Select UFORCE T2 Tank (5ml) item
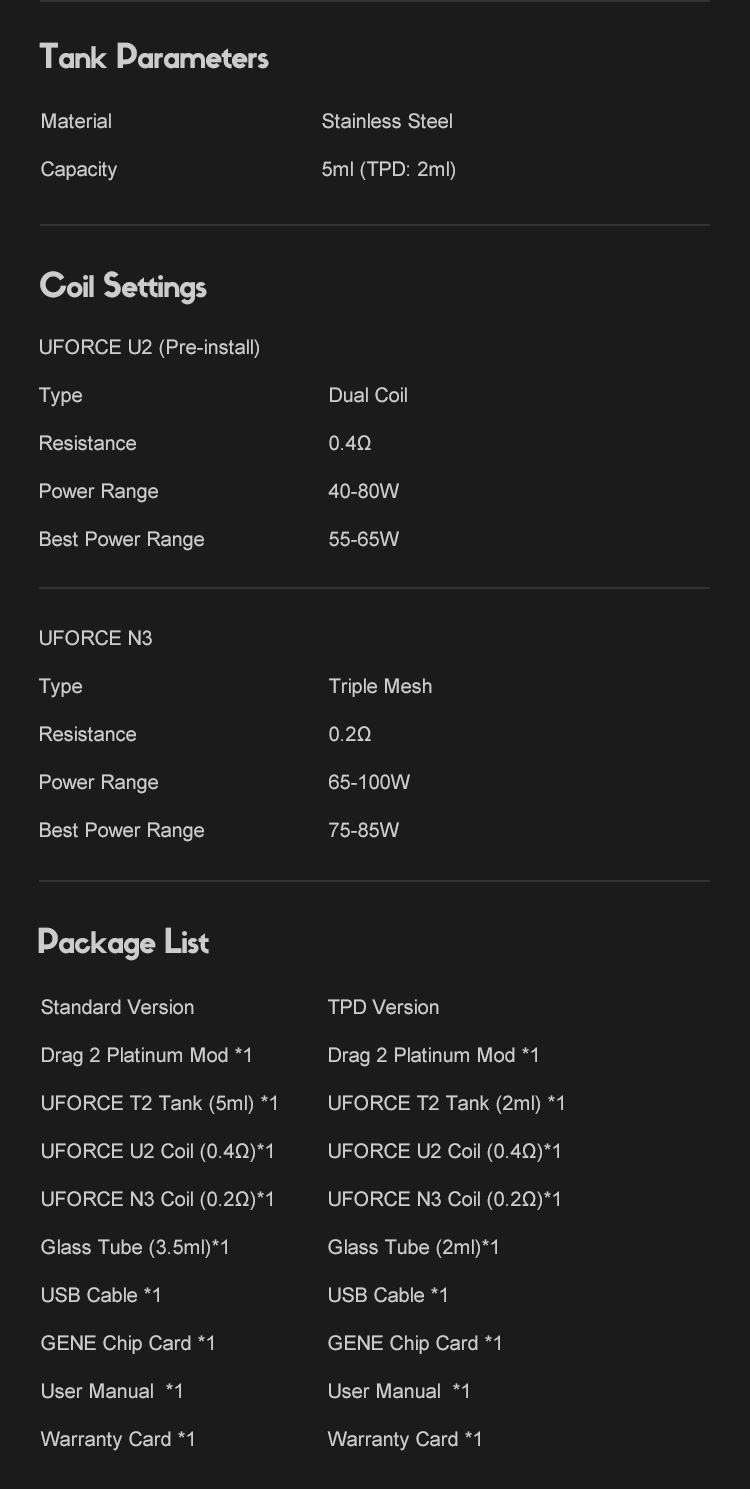The width and height of the screenshot is (750, 1489). click(159, 1103)
